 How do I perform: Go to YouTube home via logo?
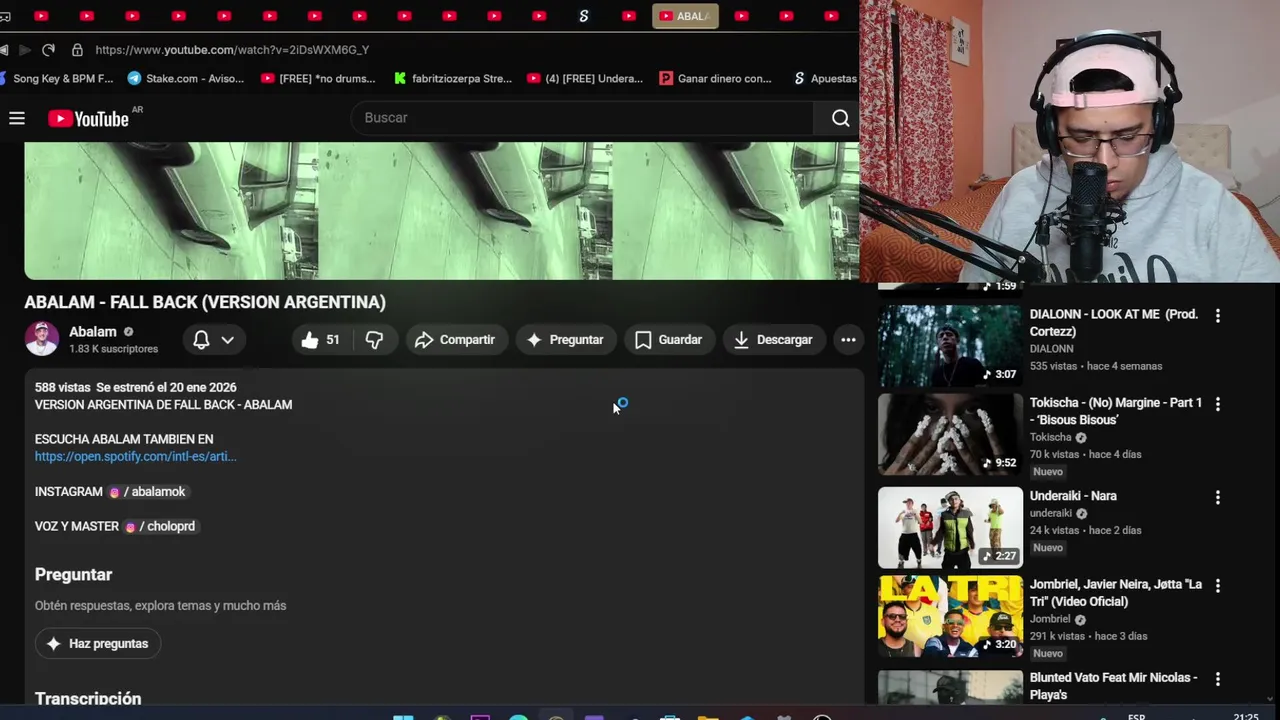[89, 118]
